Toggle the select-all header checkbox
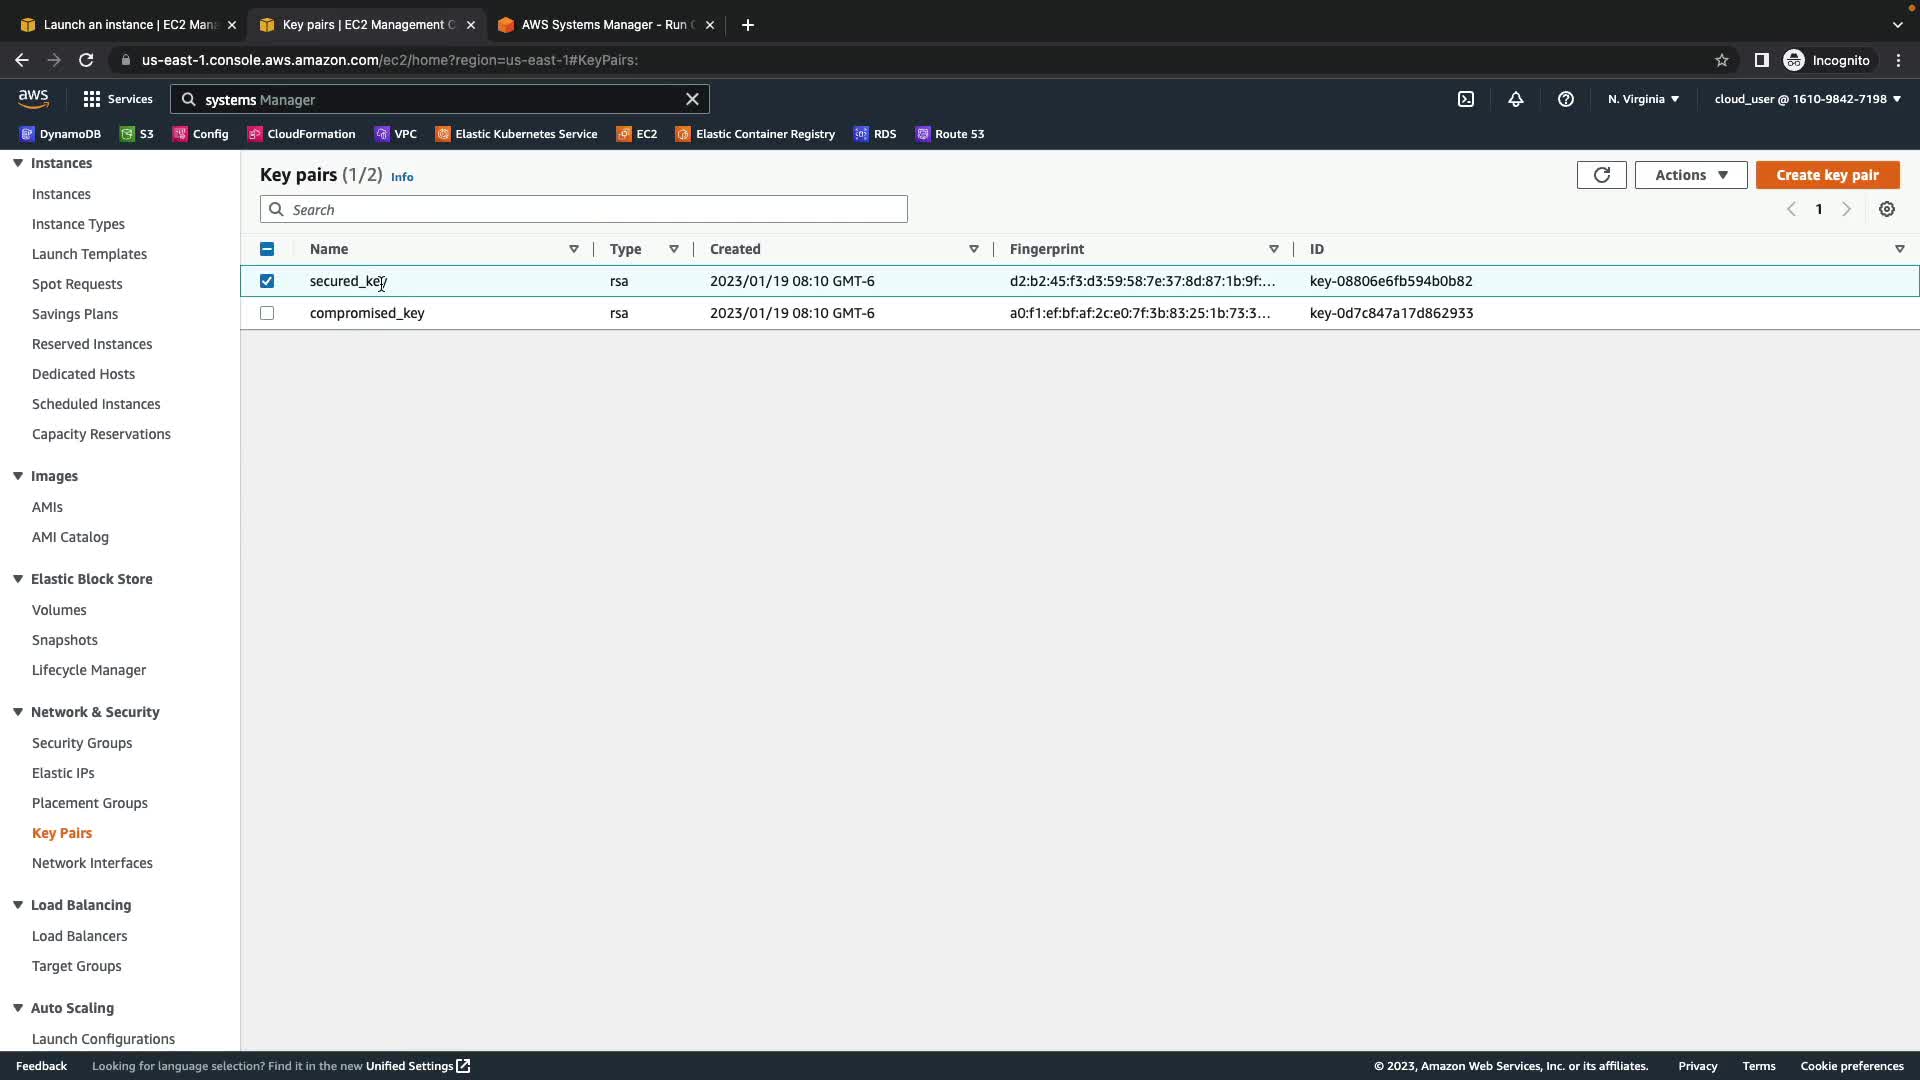 coord(267,249)
